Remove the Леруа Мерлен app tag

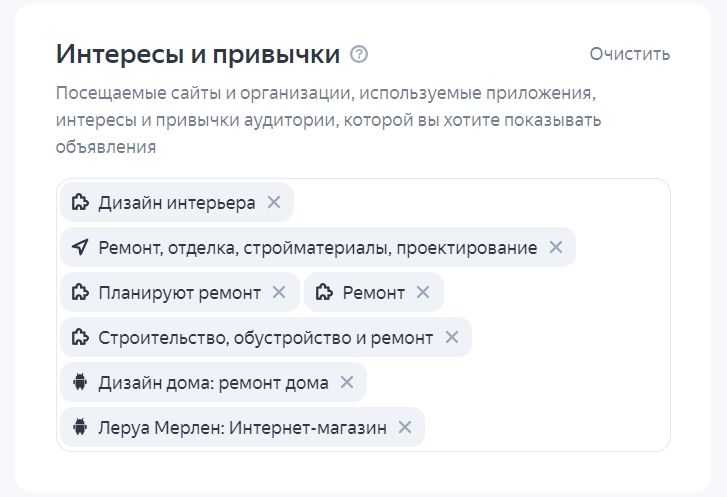405,427
